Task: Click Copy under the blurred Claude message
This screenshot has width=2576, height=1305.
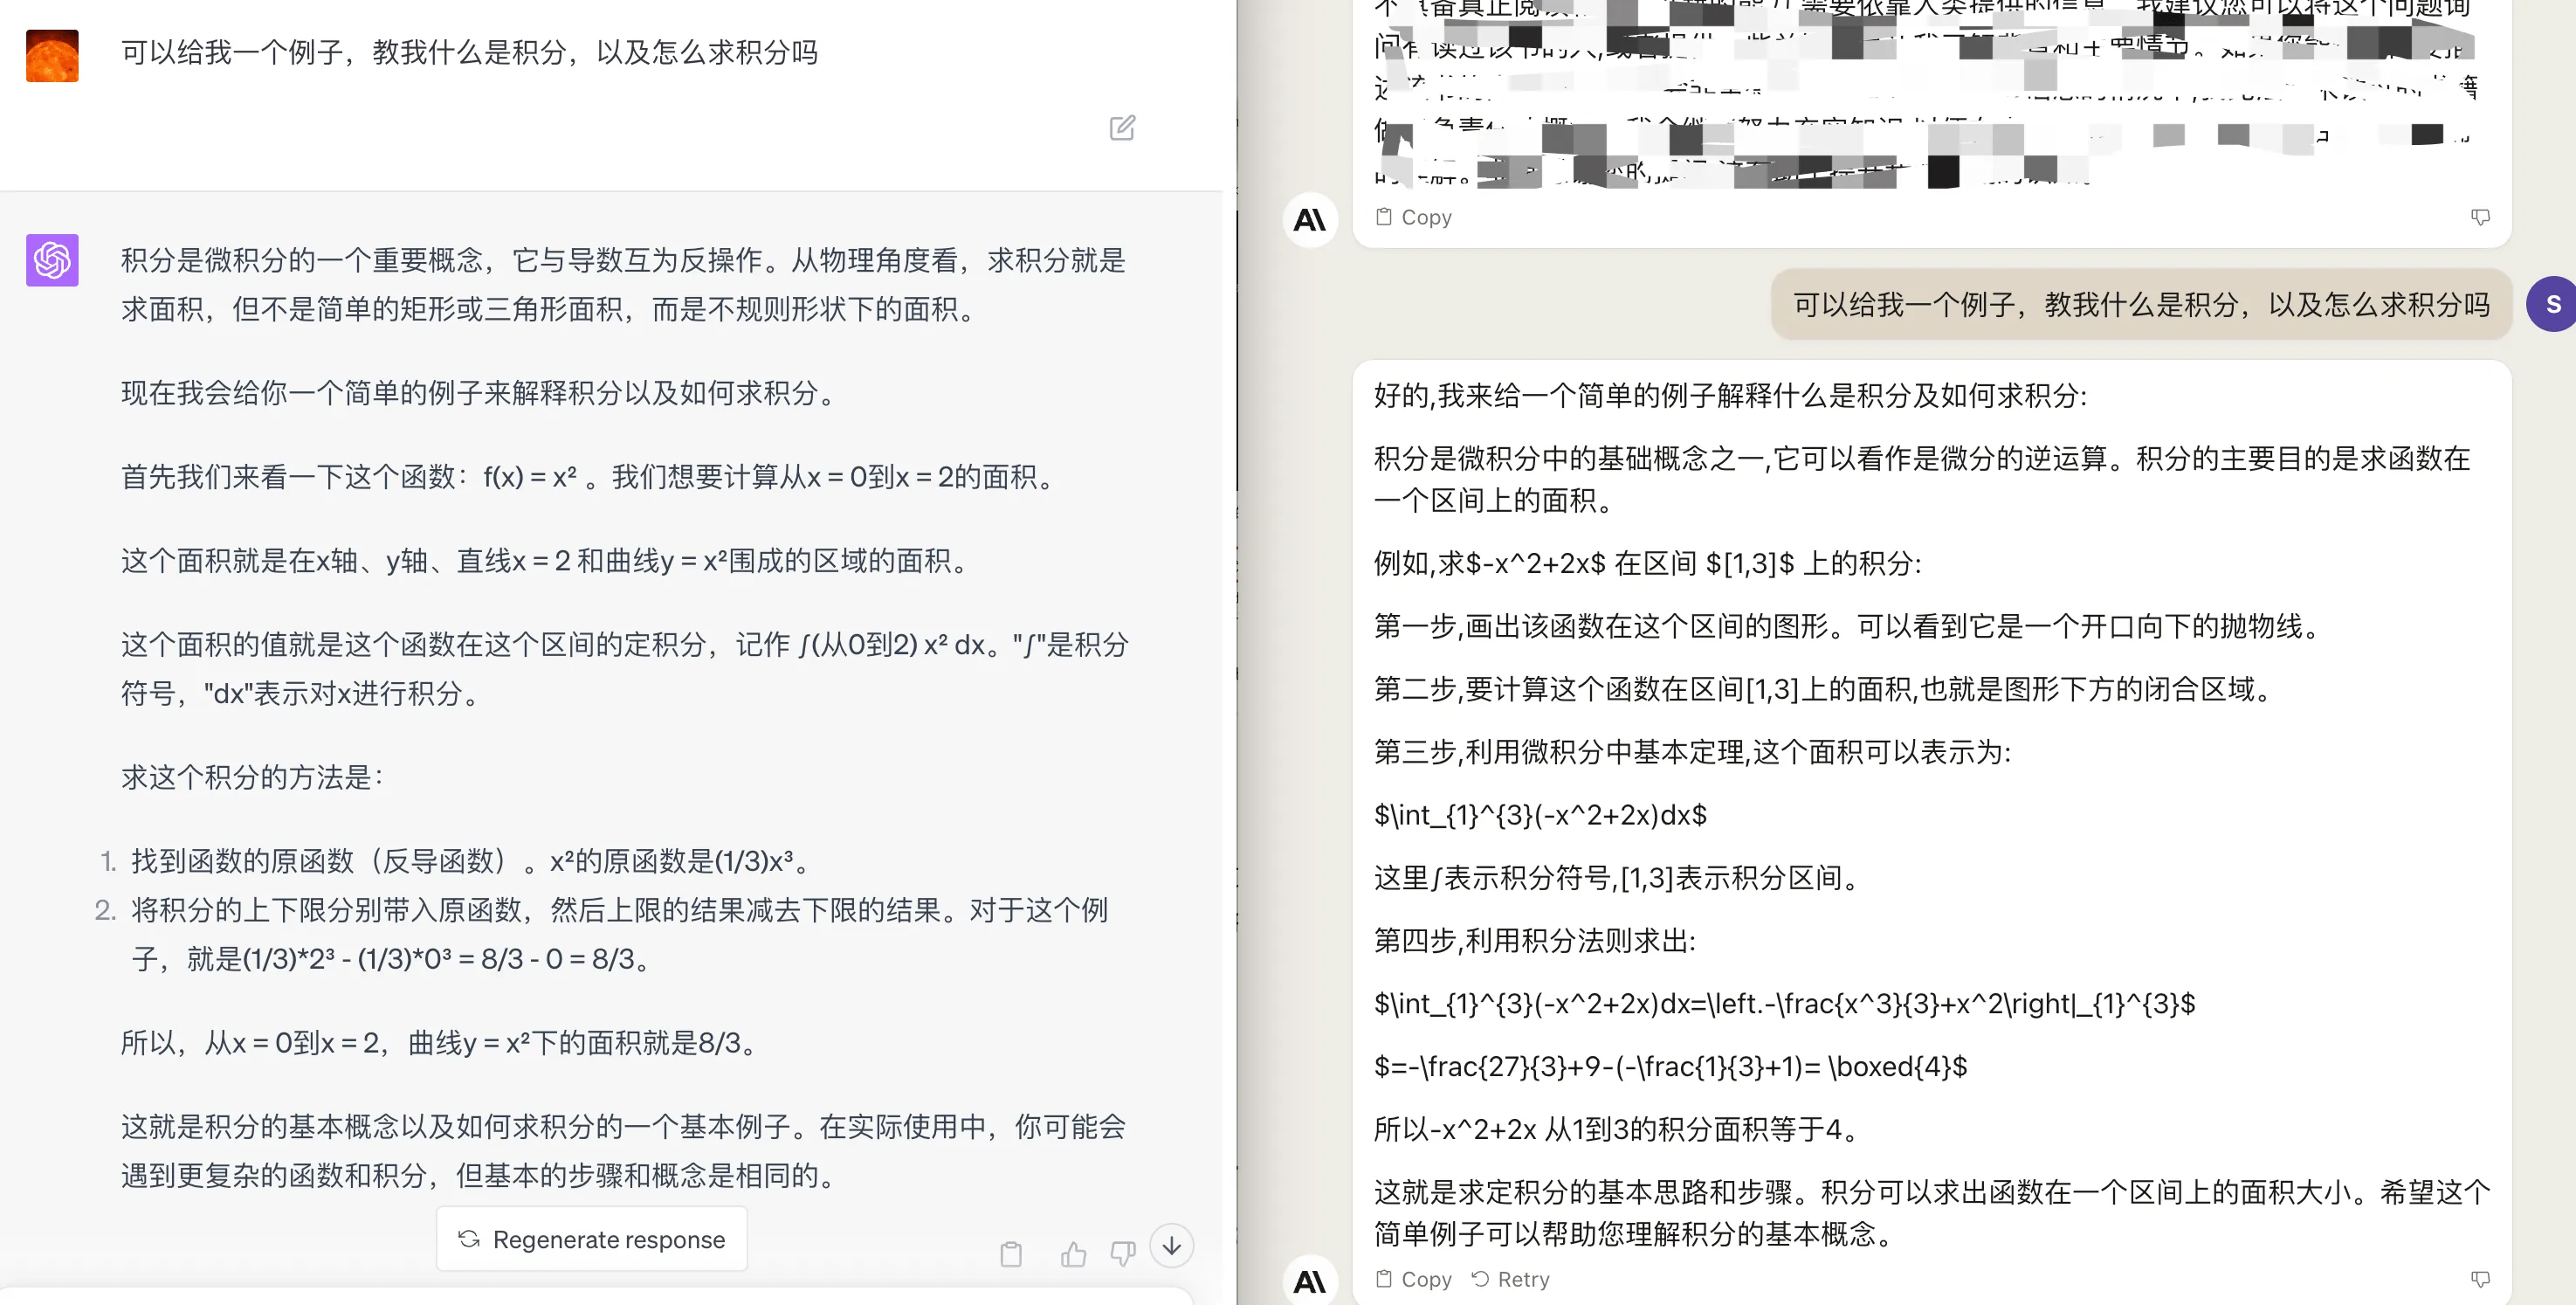Action: point(1414,217)
